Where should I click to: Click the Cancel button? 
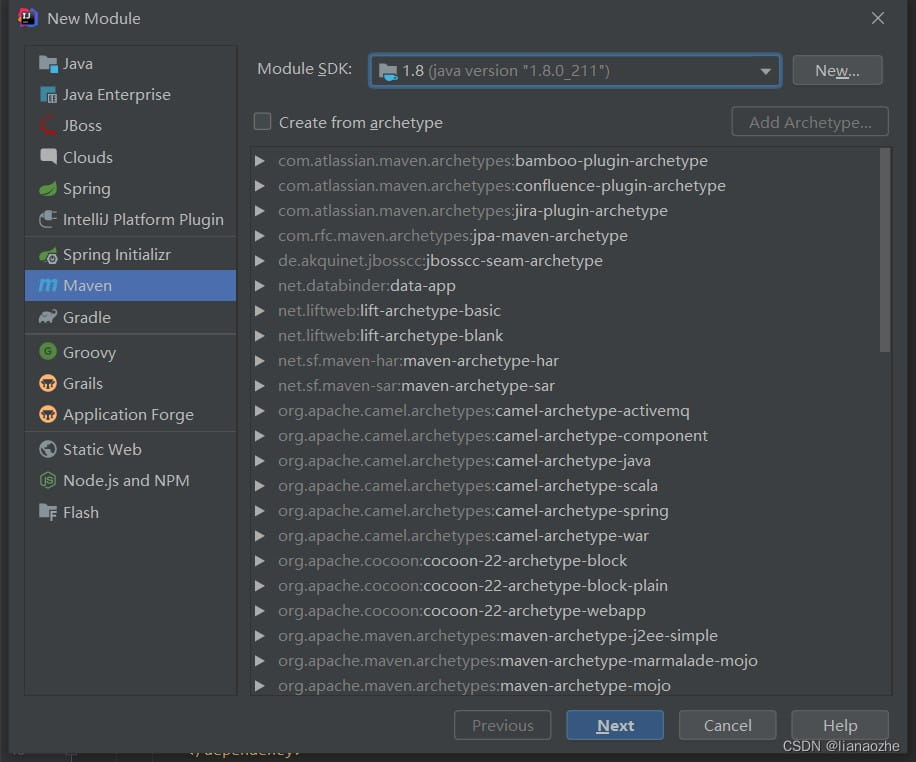coord(727,725)
